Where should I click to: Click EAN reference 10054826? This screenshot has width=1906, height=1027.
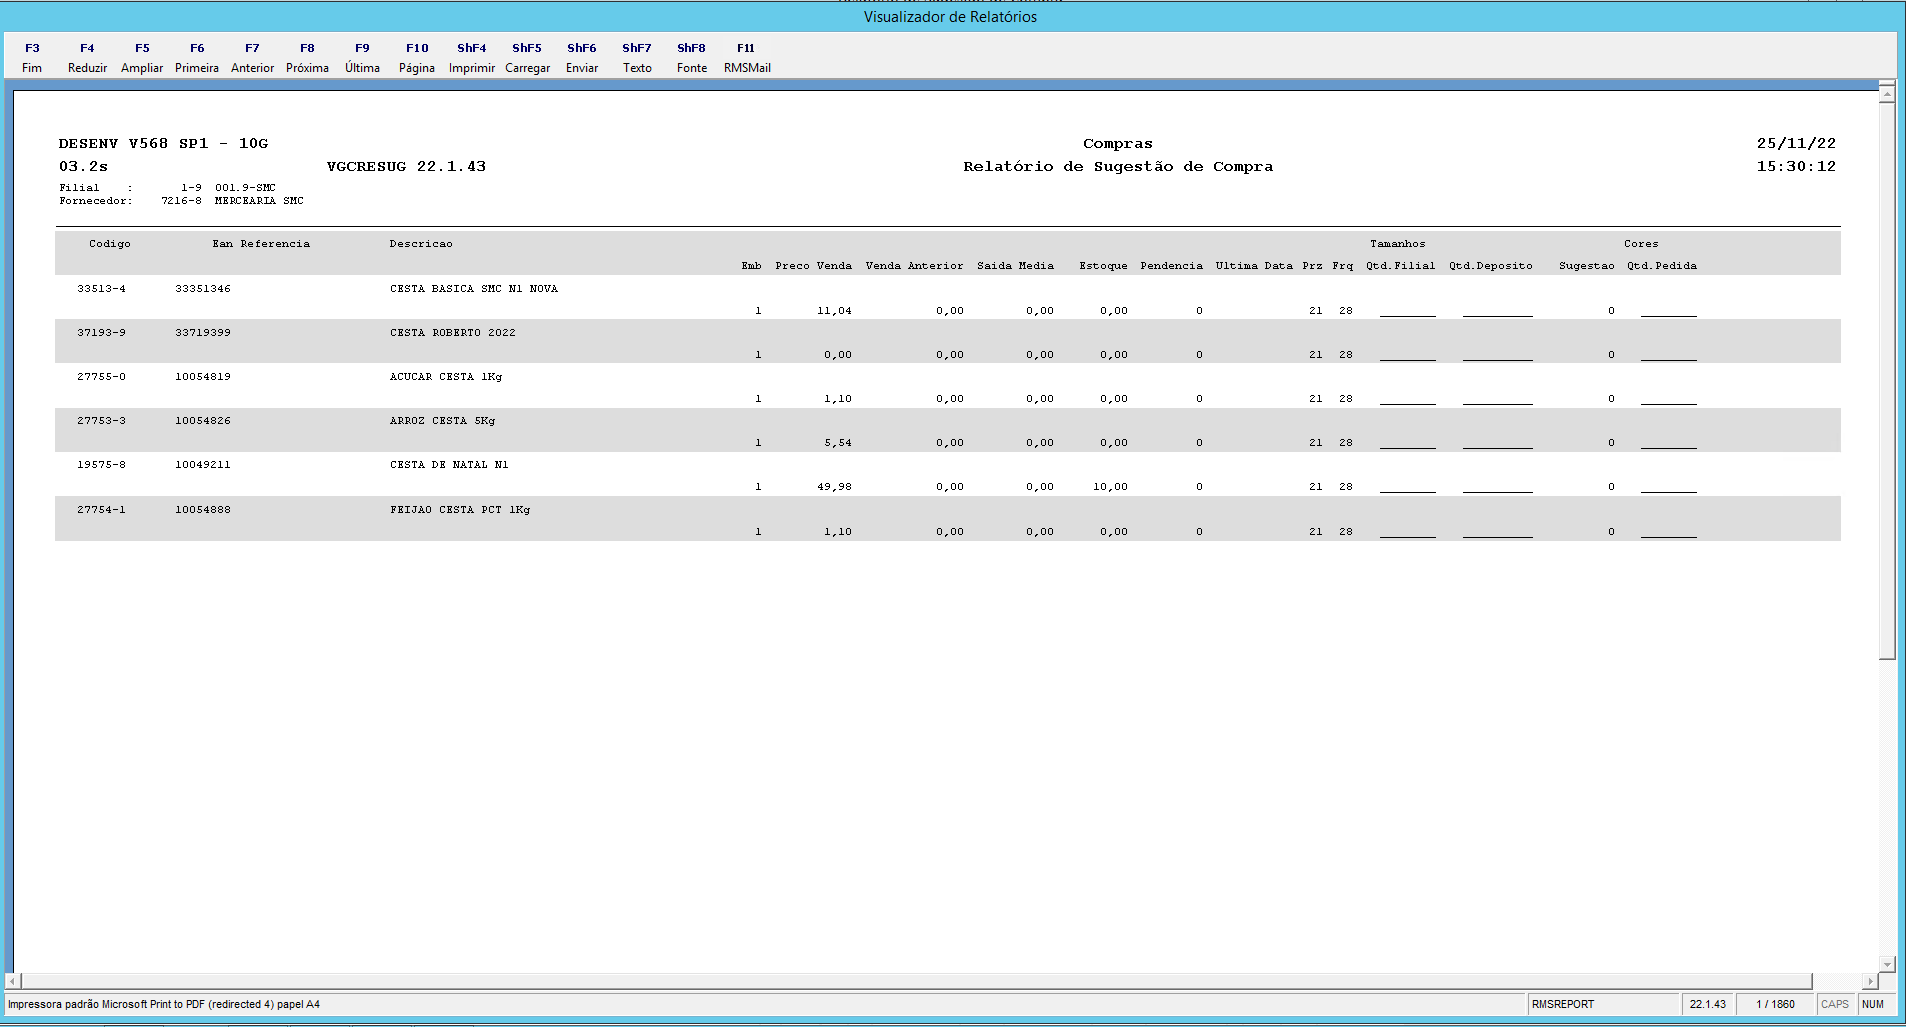coord(203,421)
